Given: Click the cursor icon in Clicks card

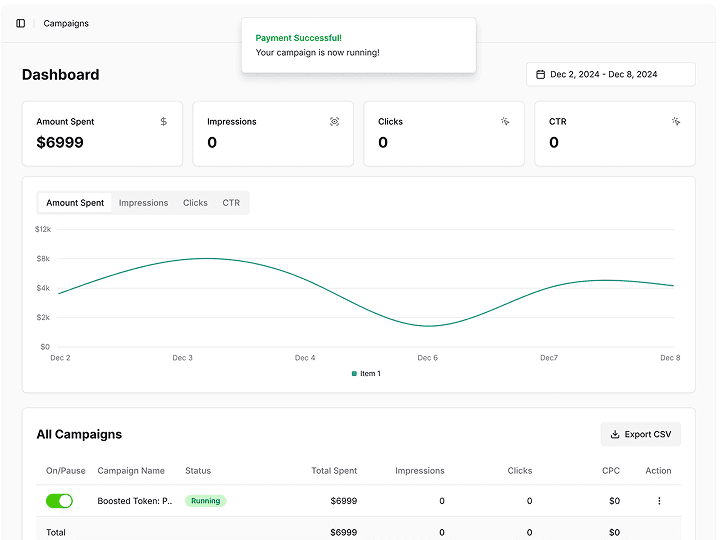Looking at the screenshot, I should click(505, 122).
